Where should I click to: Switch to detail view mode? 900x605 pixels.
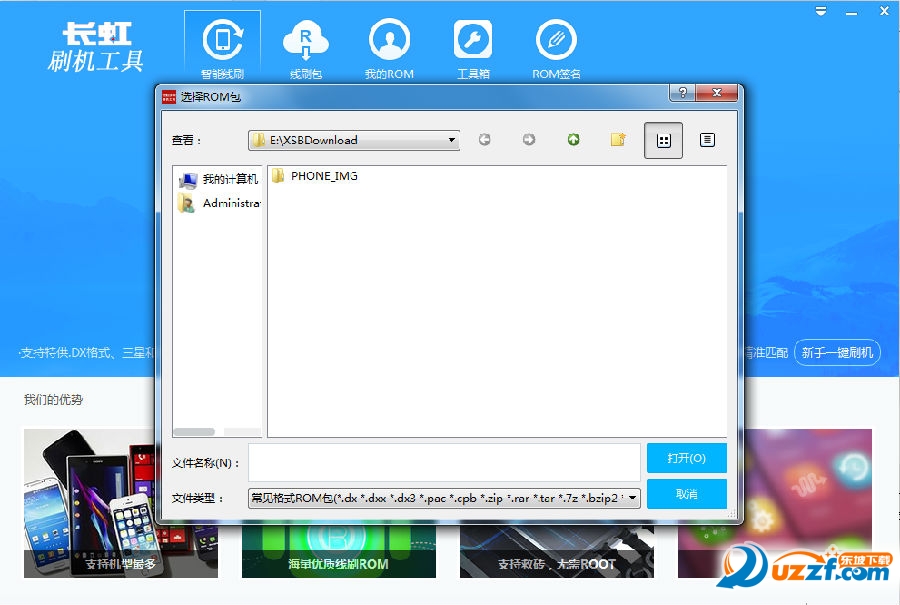[707, 140]
